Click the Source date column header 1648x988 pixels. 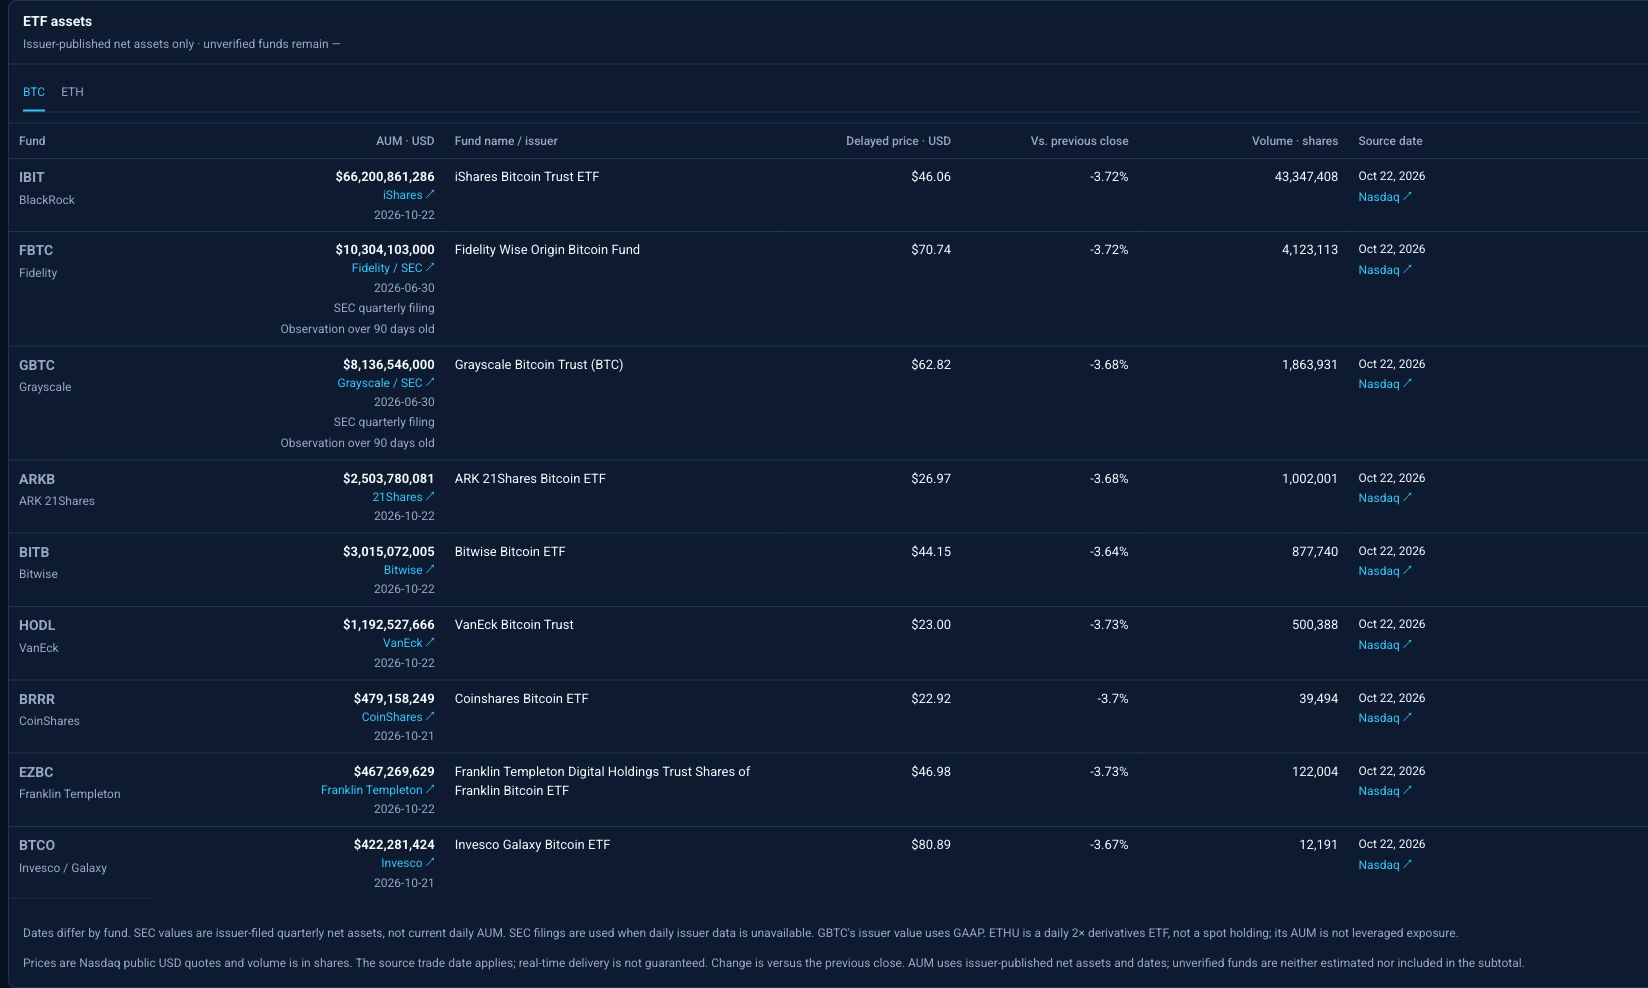(1390, 141)
